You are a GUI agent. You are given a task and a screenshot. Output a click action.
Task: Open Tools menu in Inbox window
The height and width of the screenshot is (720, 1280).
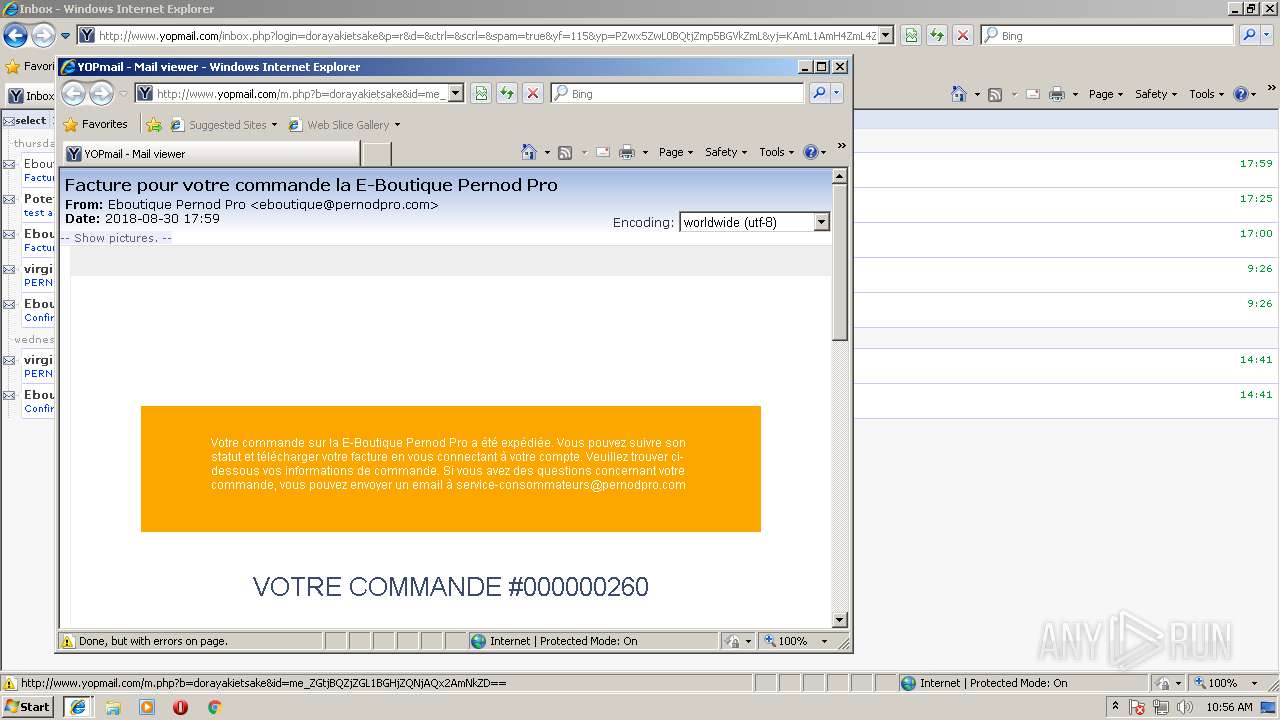pyautogui.click(x=1206, y=94)
